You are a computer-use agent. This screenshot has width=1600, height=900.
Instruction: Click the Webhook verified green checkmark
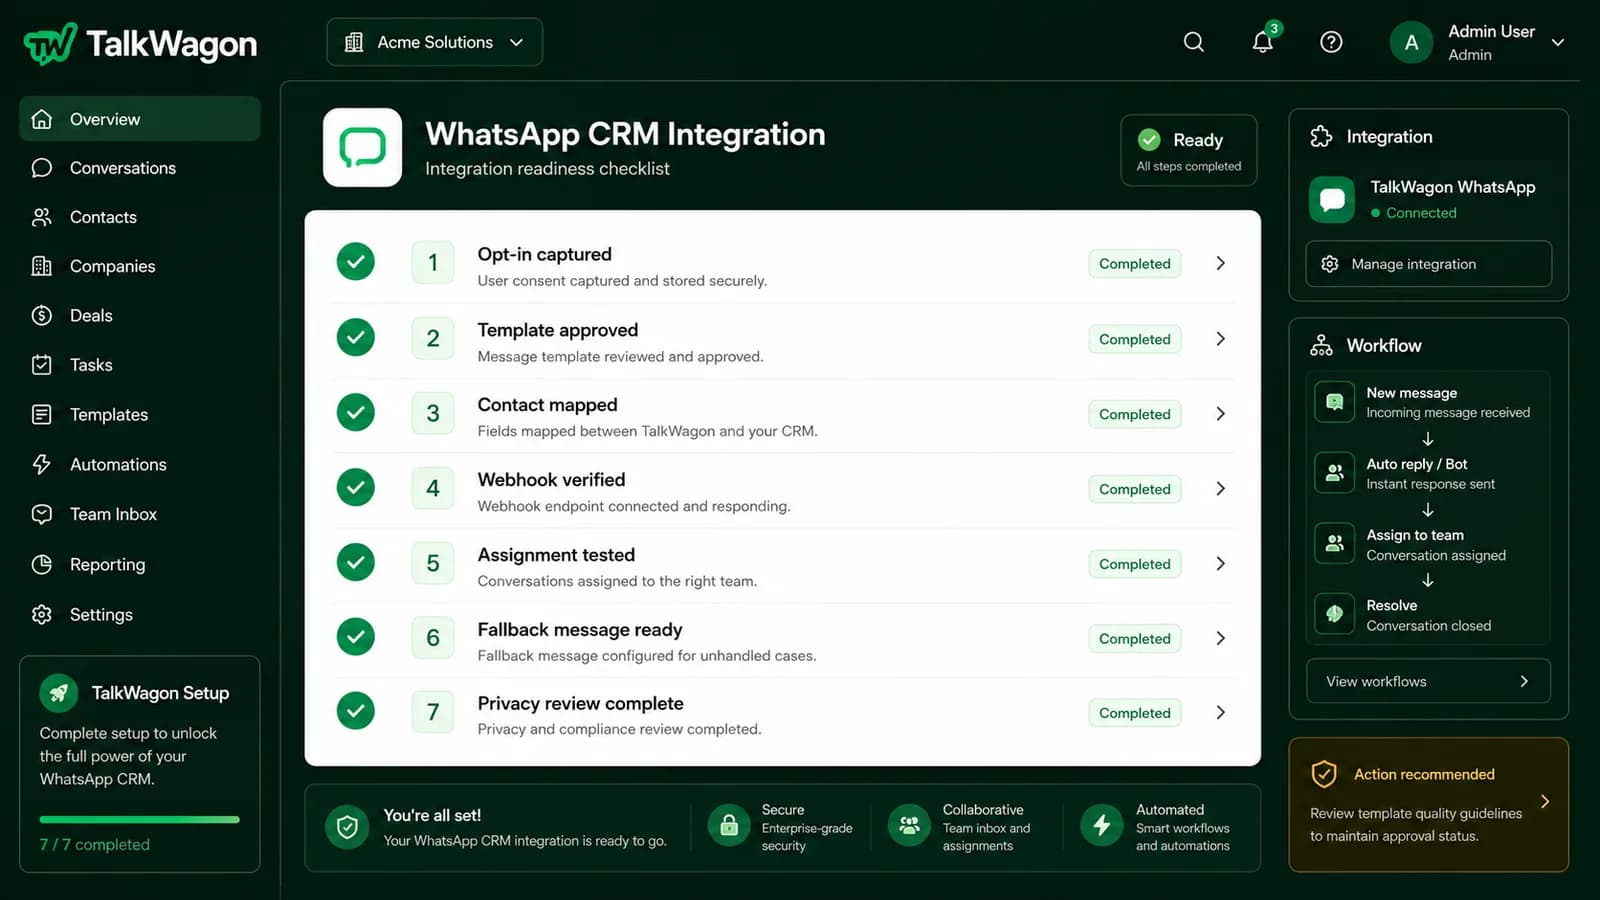355,487
